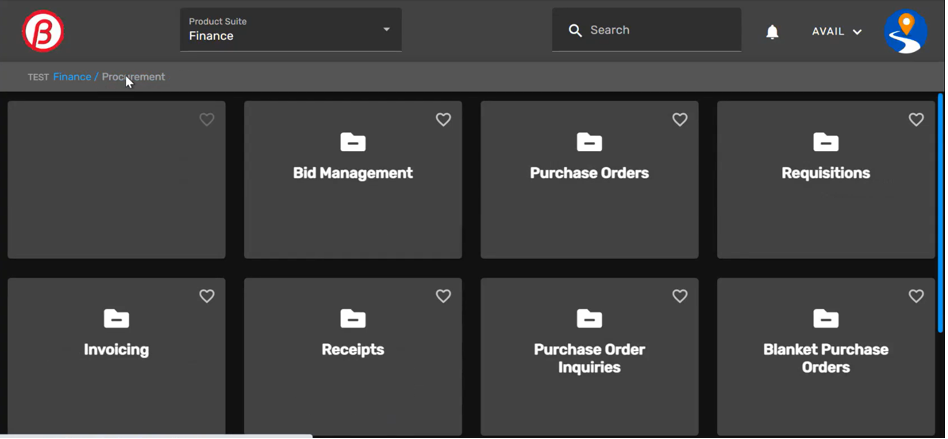Click the Invoicing folder icon
This screenshot has width=948, height=439.
(x=117, y=319)
